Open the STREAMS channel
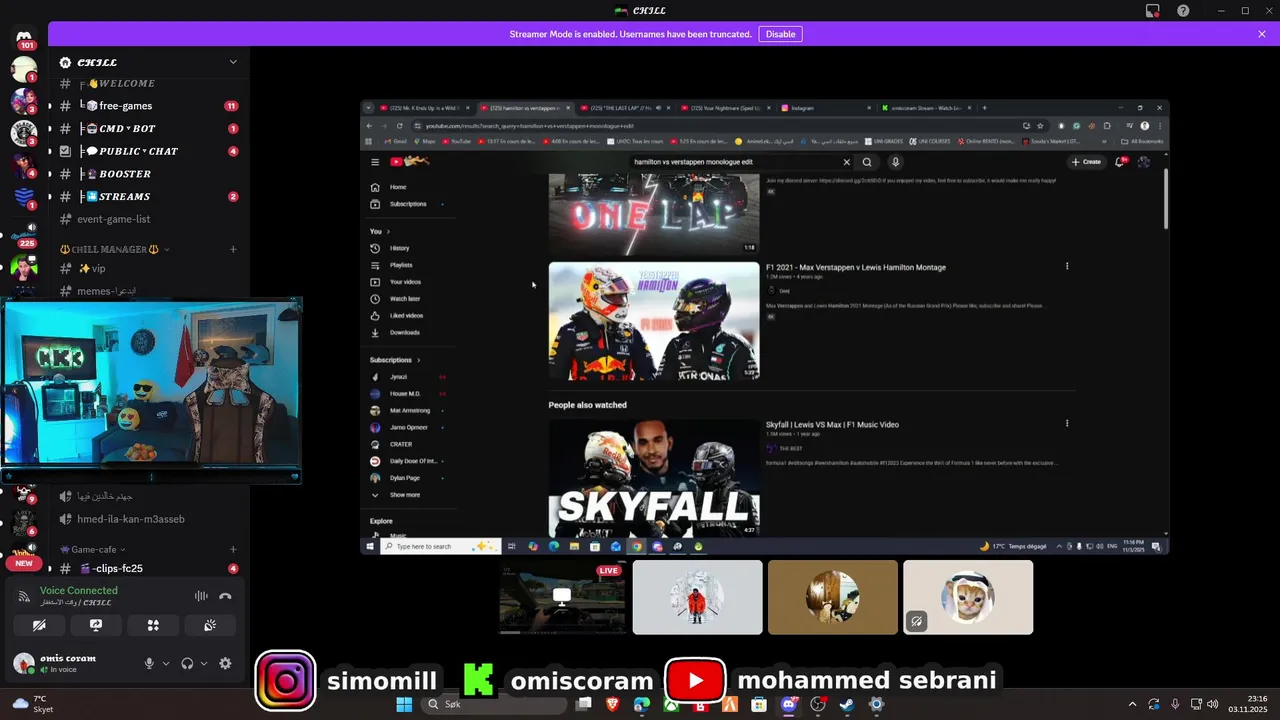This screenshot has height=720, width=1280. point(148,196)
